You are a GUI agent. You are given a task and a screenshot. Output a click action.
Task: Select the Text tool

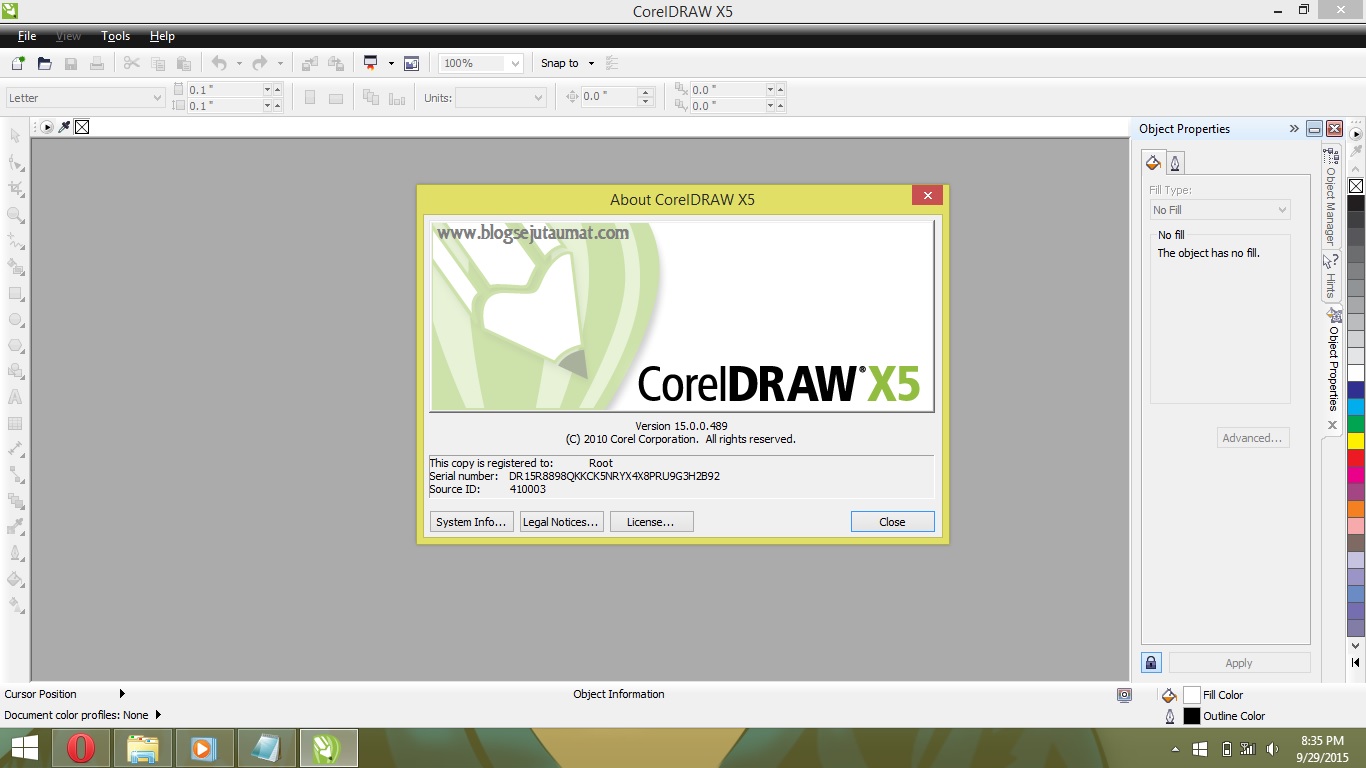(x=14, y=397)
